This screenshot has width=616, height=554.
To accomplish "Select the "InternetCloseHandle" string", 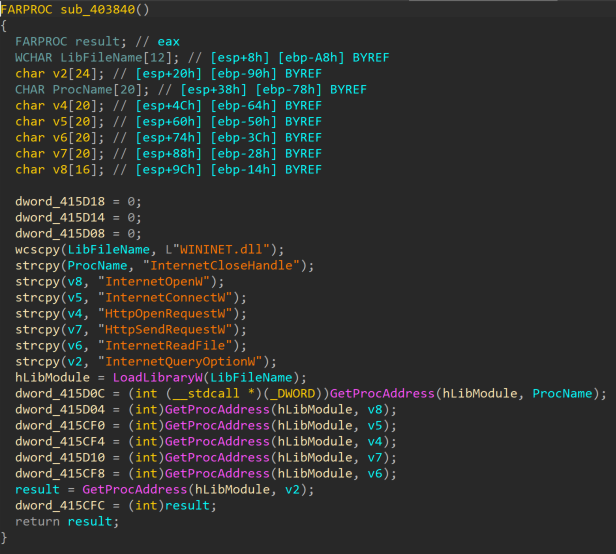I will click(221, 266).
